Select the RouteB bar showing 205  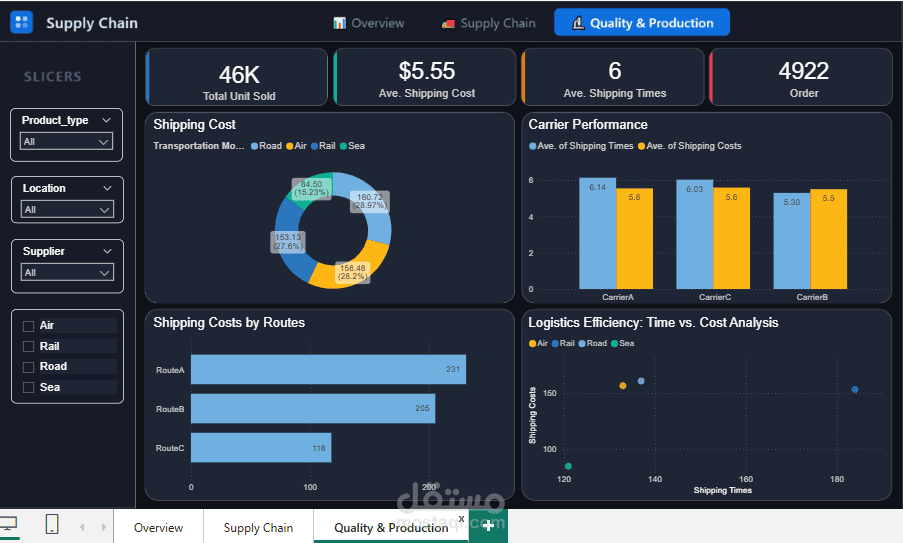313,409
